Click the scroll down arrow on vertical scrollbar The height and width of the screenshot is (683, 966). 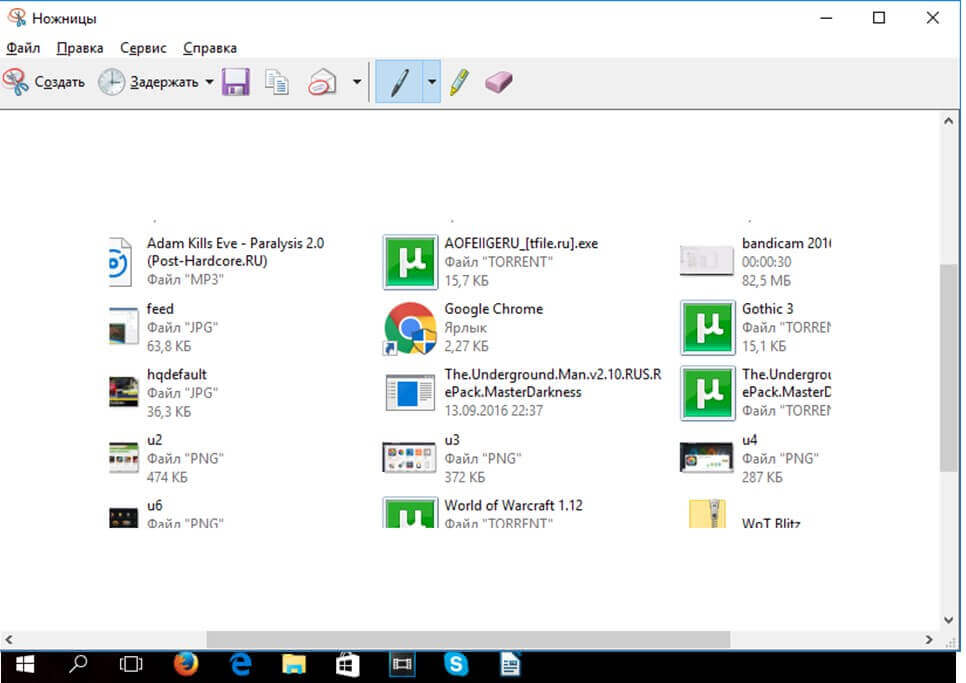point(949,620)
